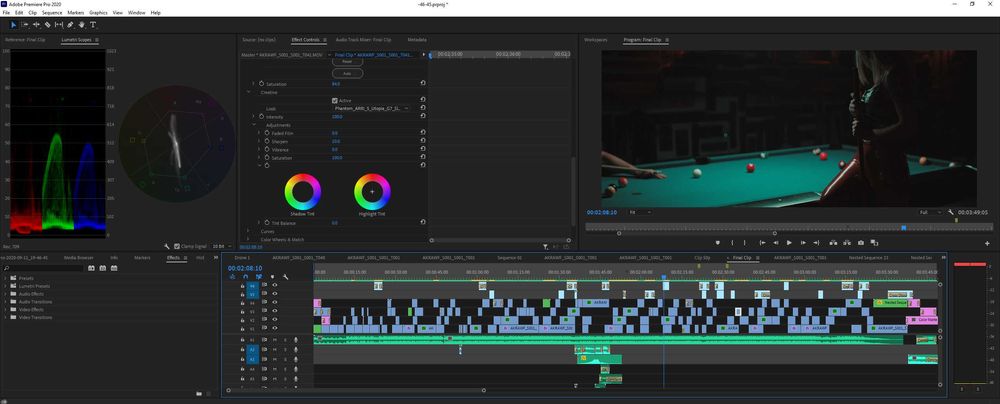Toggle the Clamp Signal checkbox
1000x404 pixels.
coord(177,246)
